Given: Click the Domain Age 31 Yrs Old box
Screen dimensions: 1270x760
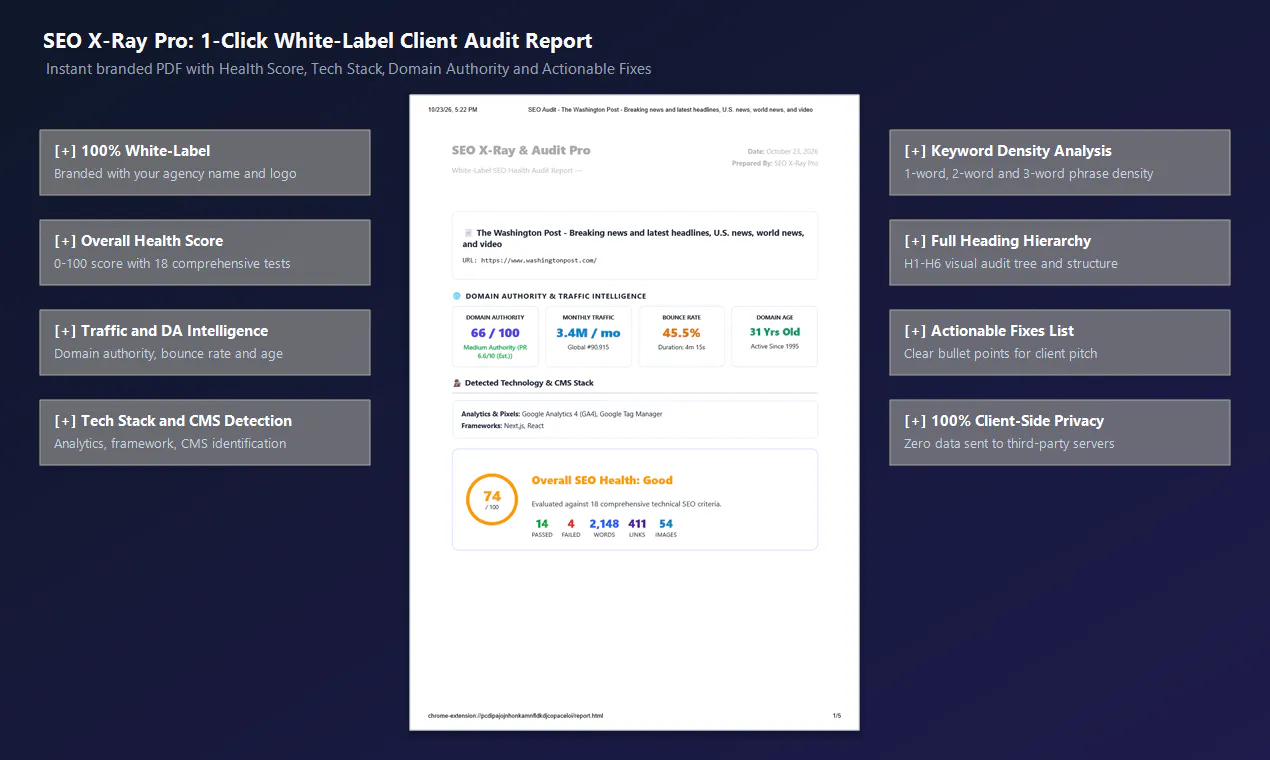Looking at the screenshot, I should point(775,336).
